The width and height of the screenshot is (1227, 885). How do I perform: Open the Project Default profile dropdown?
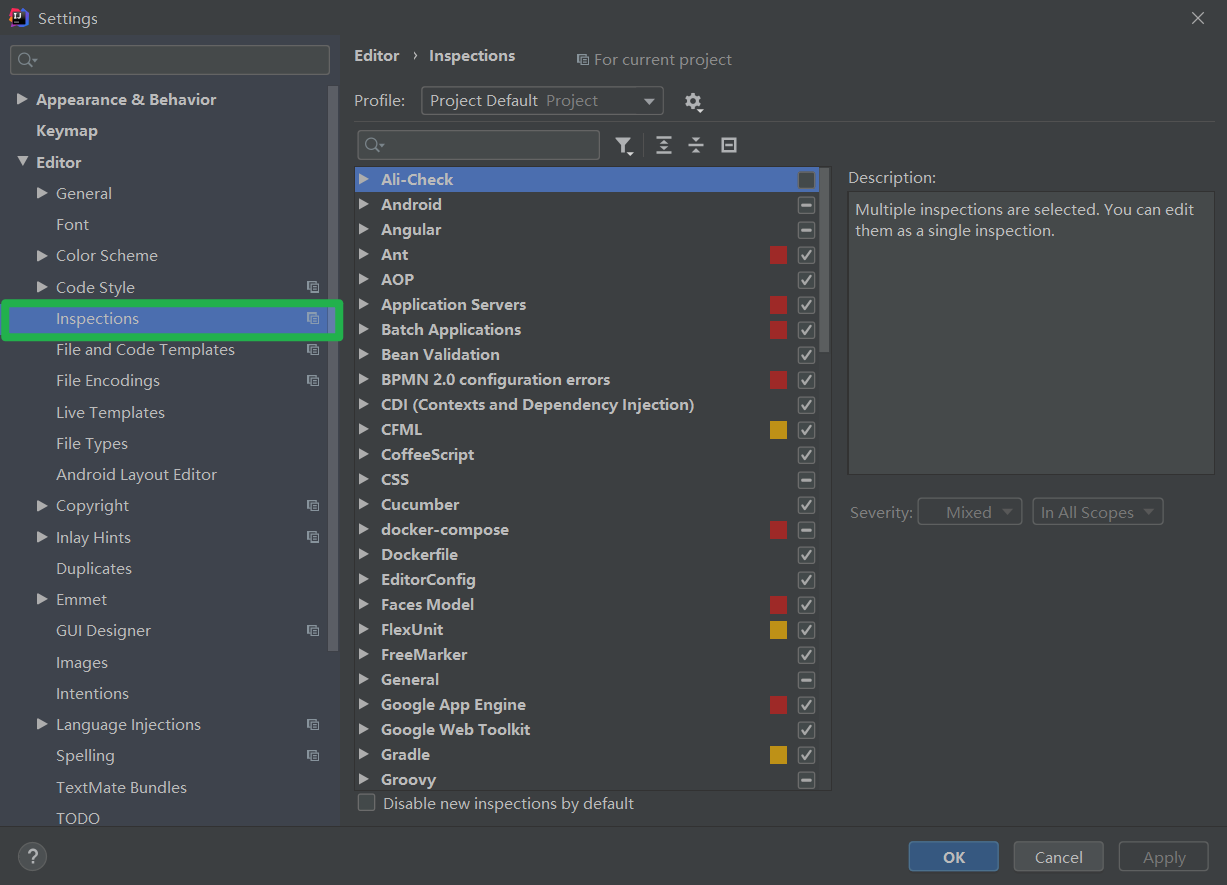tap(542, 101)
